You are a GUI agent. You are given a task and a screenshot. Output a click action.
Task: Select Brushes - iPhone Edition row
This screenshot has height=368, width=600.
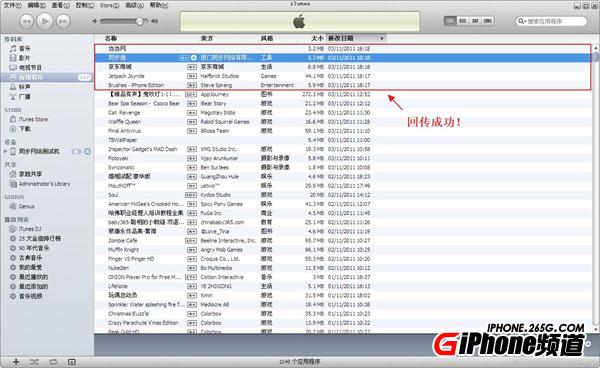[x=343, y=85]
